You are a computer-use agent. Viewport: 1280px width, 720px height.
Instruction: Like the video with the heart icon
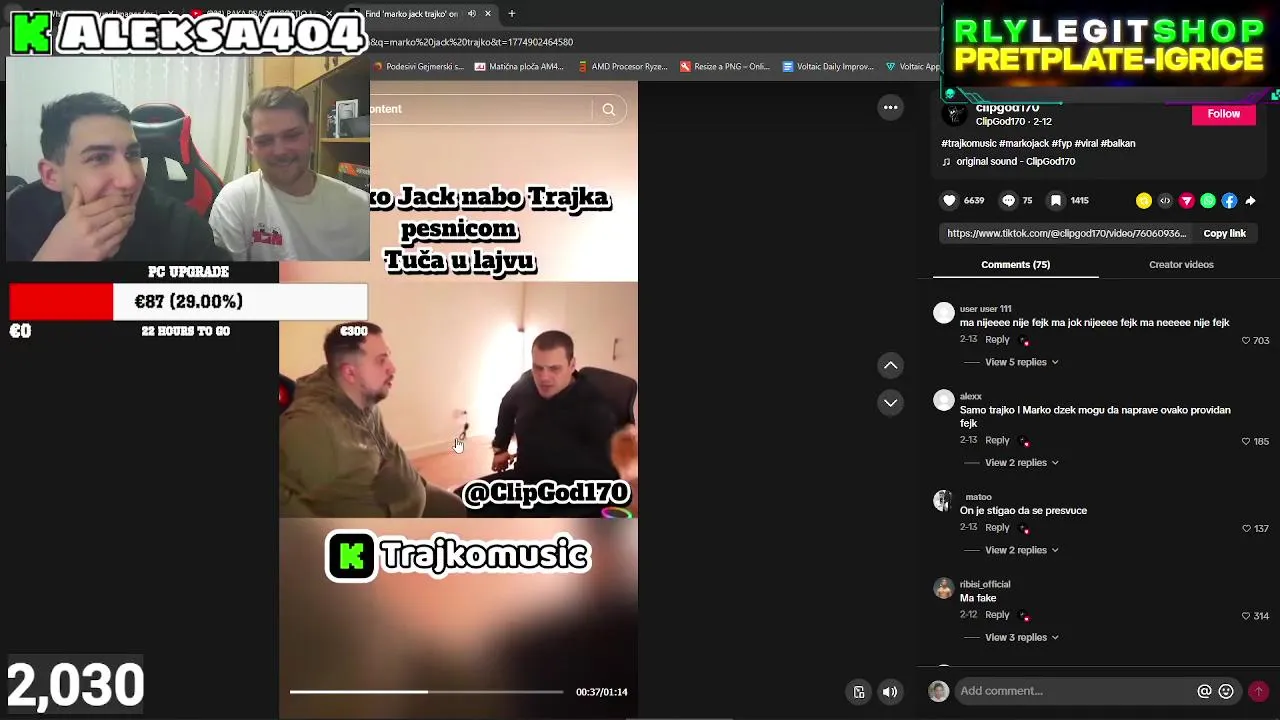[x=949, y=200]
